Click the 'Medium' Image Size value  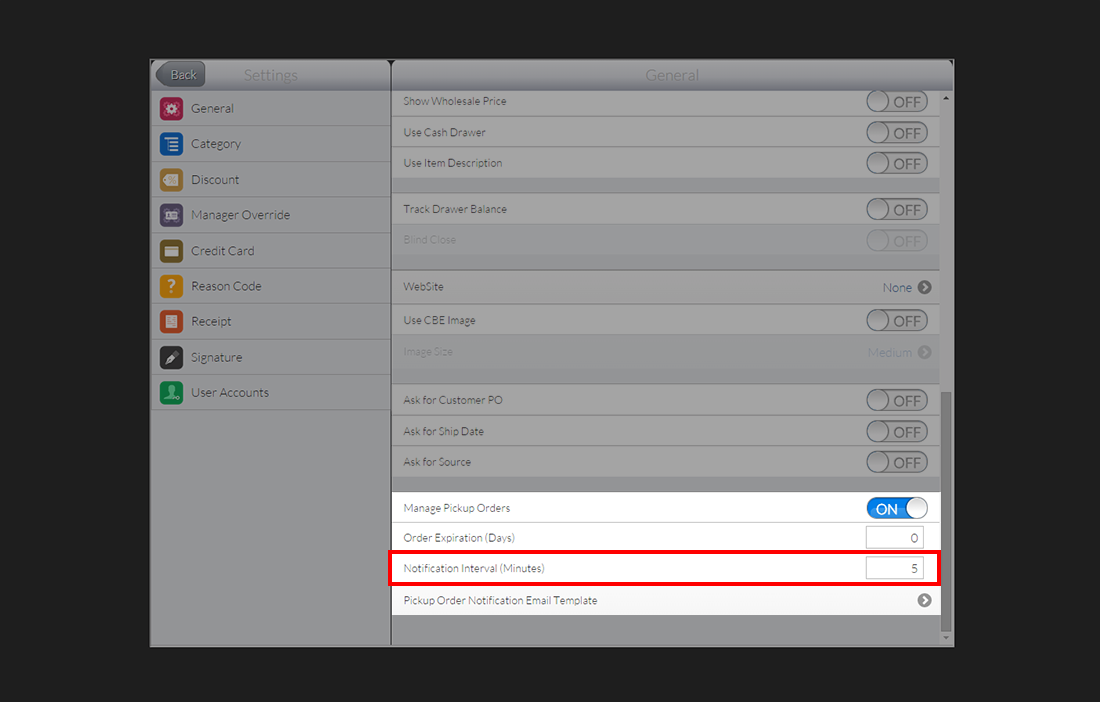890,352
